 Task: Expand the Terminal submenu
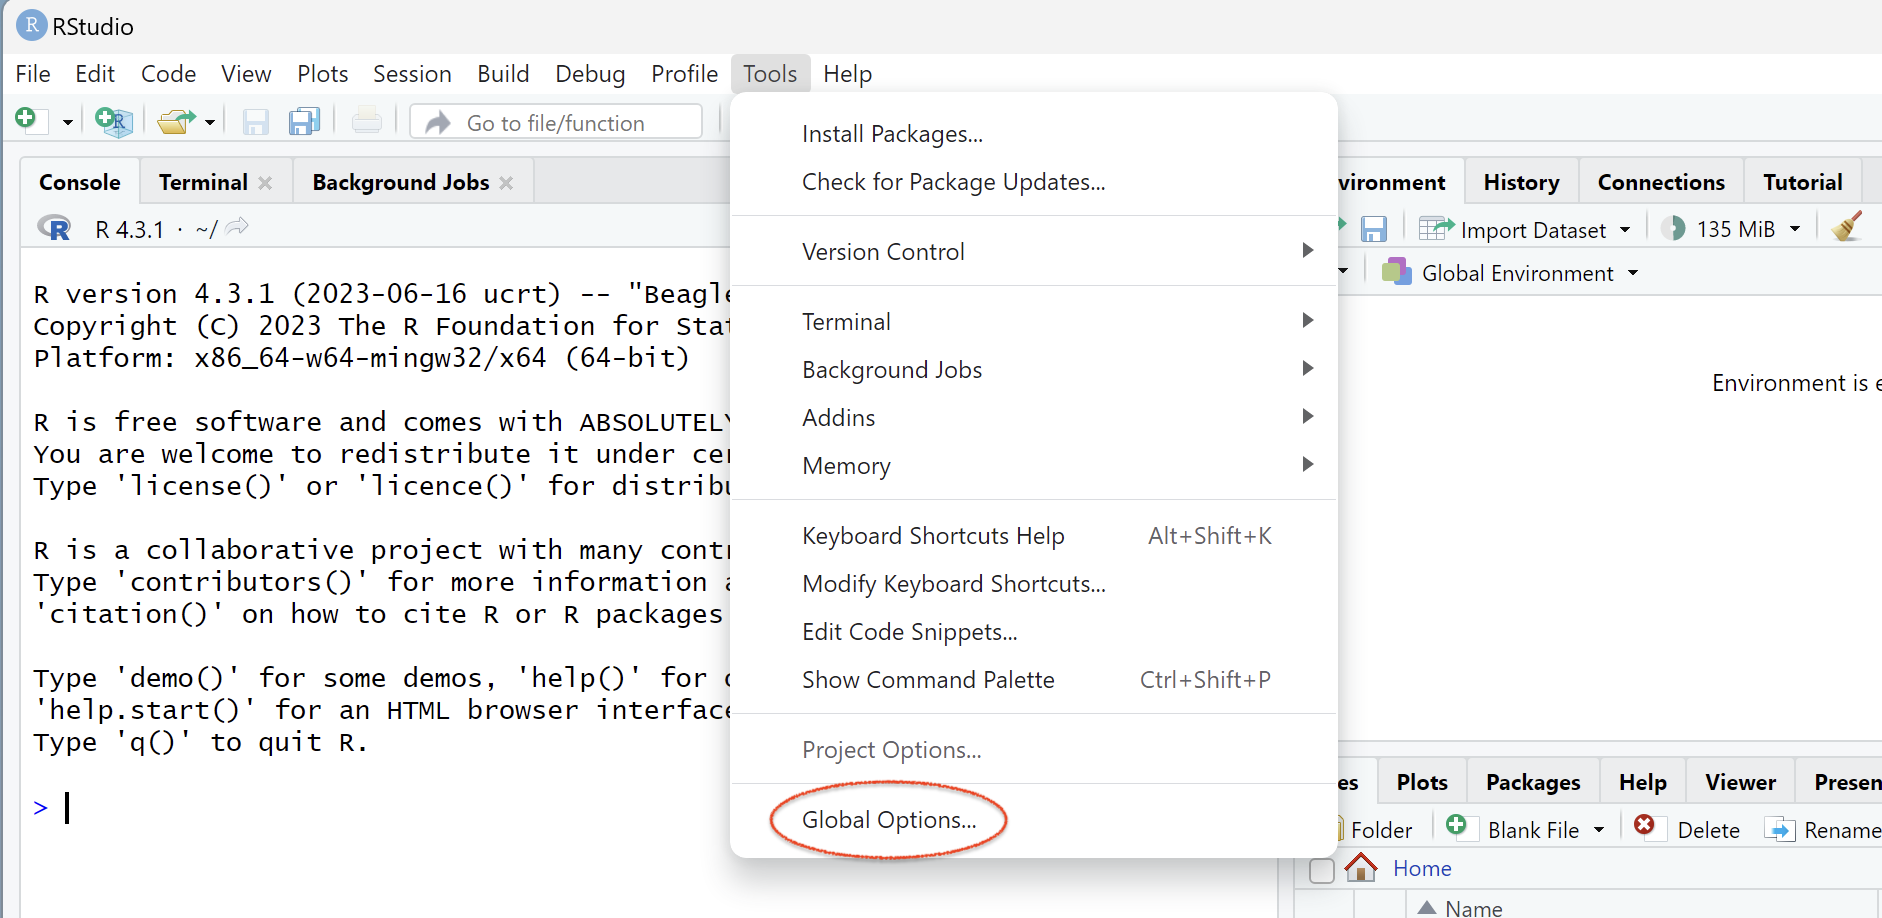(1034, 322)
